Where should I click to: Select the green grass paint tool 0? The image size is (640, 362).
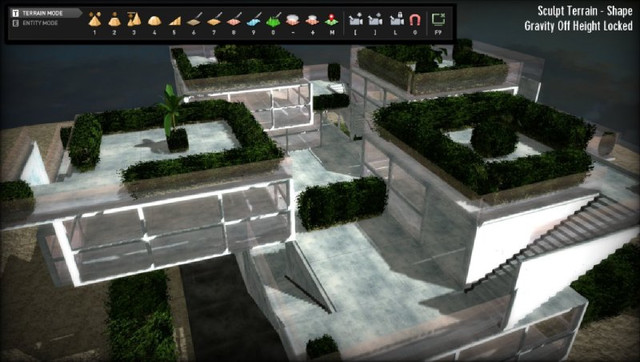(273, 20)
